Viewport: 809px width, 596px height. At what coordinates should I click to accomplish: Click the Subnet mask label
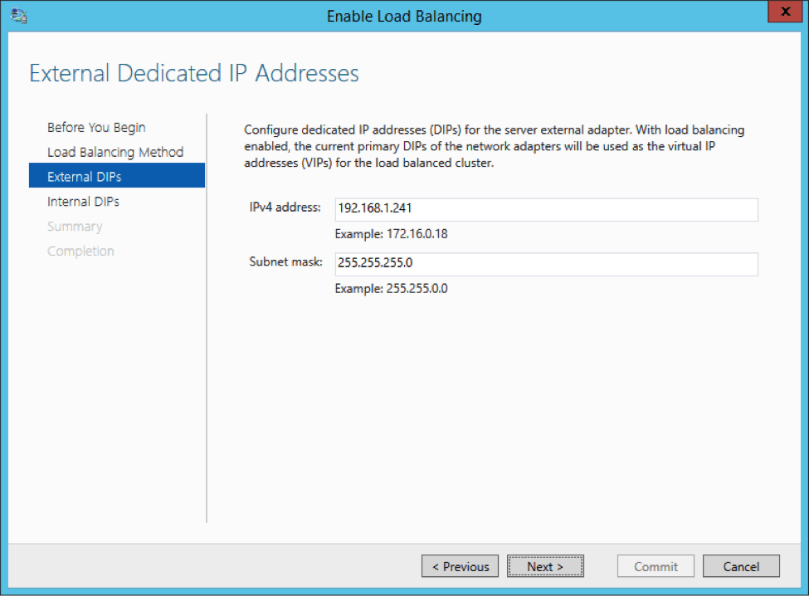286,262
